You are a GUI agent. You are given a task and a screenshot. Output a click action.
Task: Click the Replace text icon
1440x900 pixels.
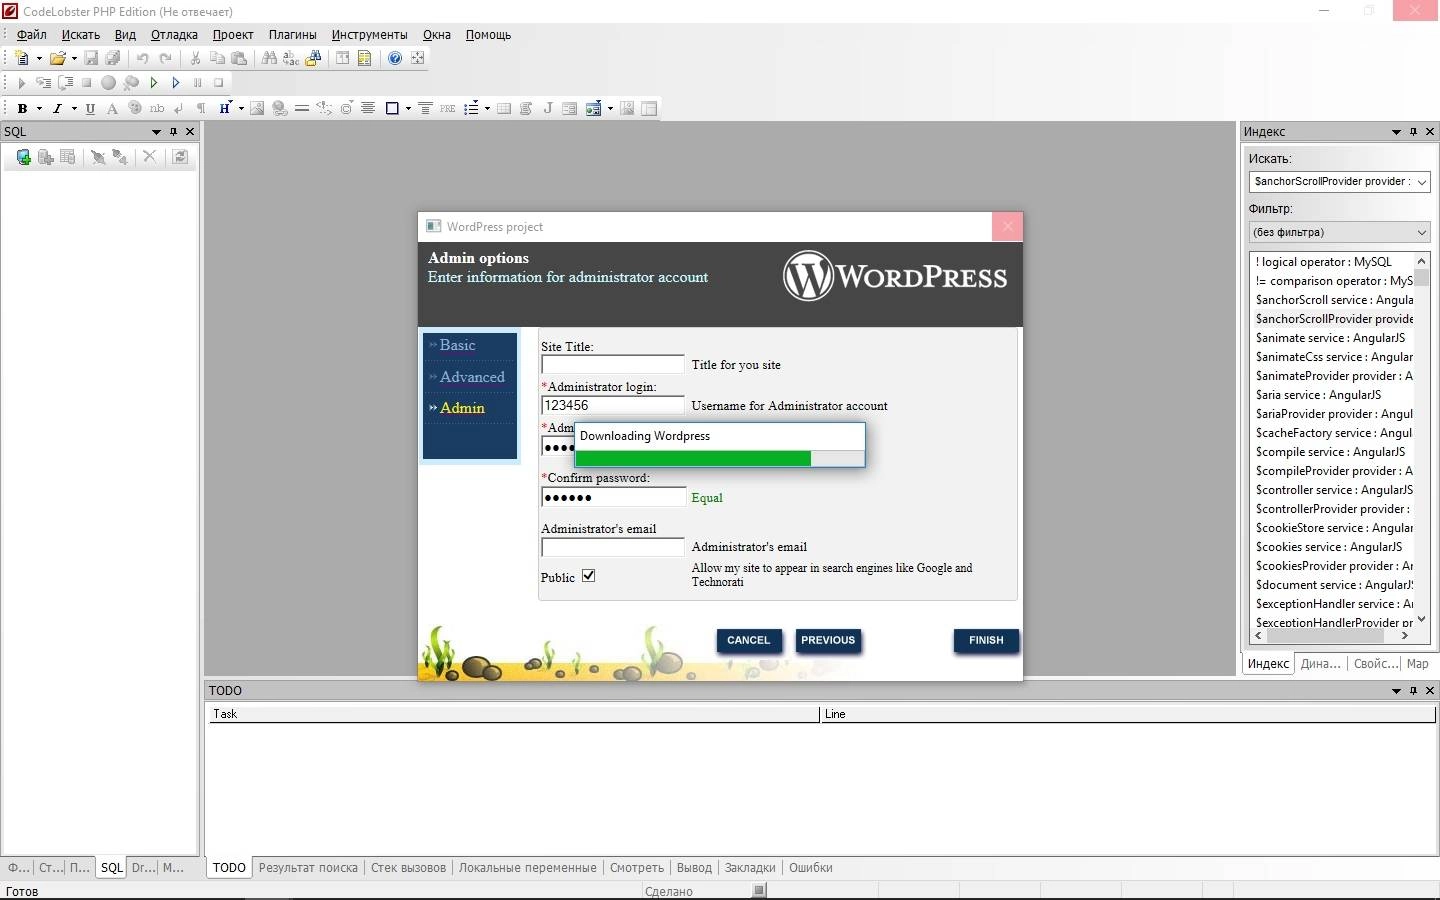tap(291, 58)
